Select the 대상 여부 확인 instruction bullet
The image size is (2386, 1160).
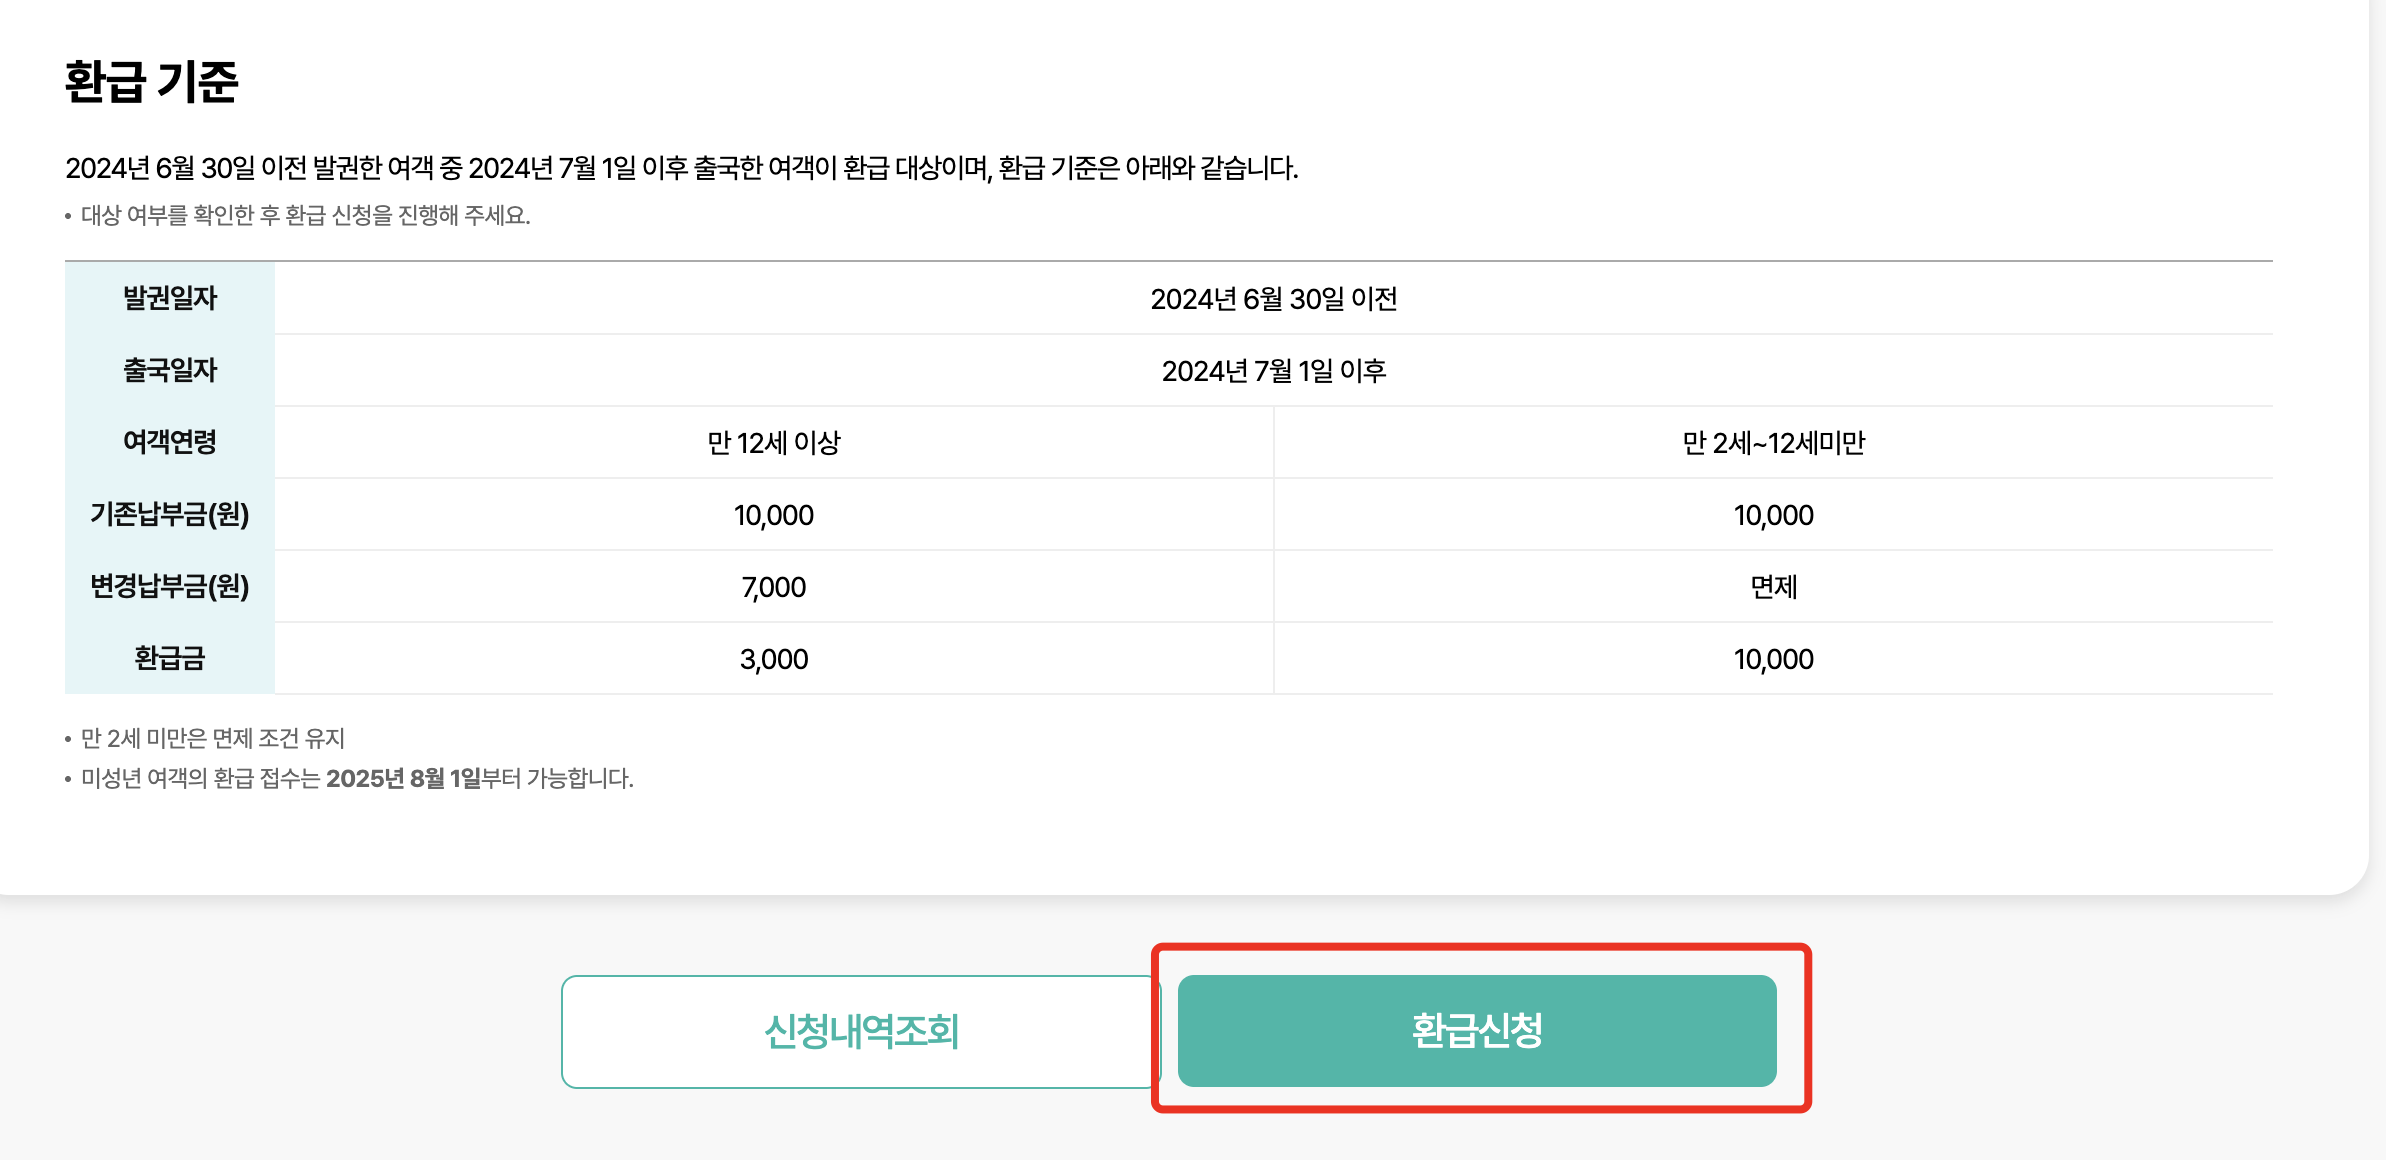pos(300,214)
